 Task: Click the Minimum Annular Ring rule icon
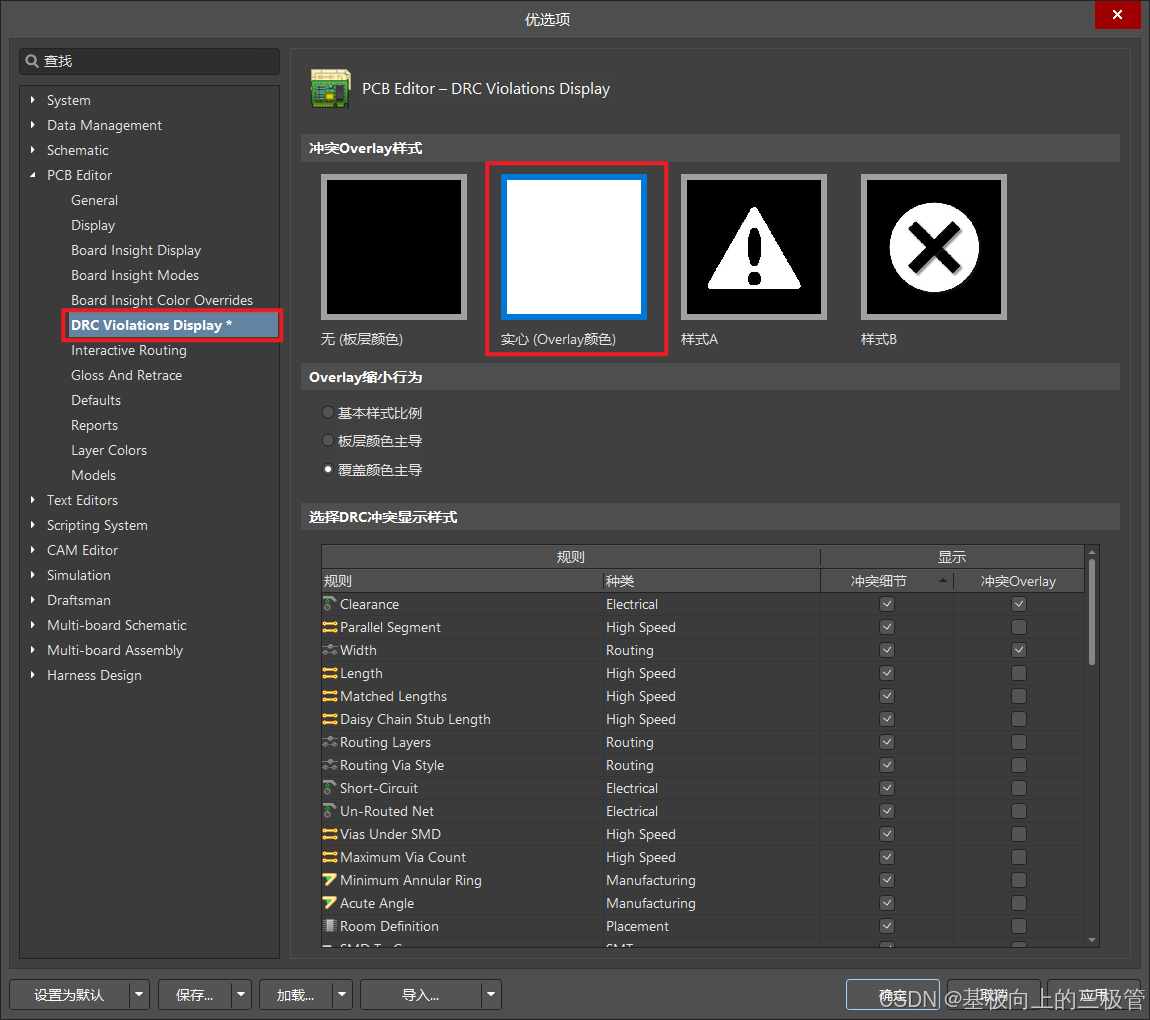click(x=330, y=880)
